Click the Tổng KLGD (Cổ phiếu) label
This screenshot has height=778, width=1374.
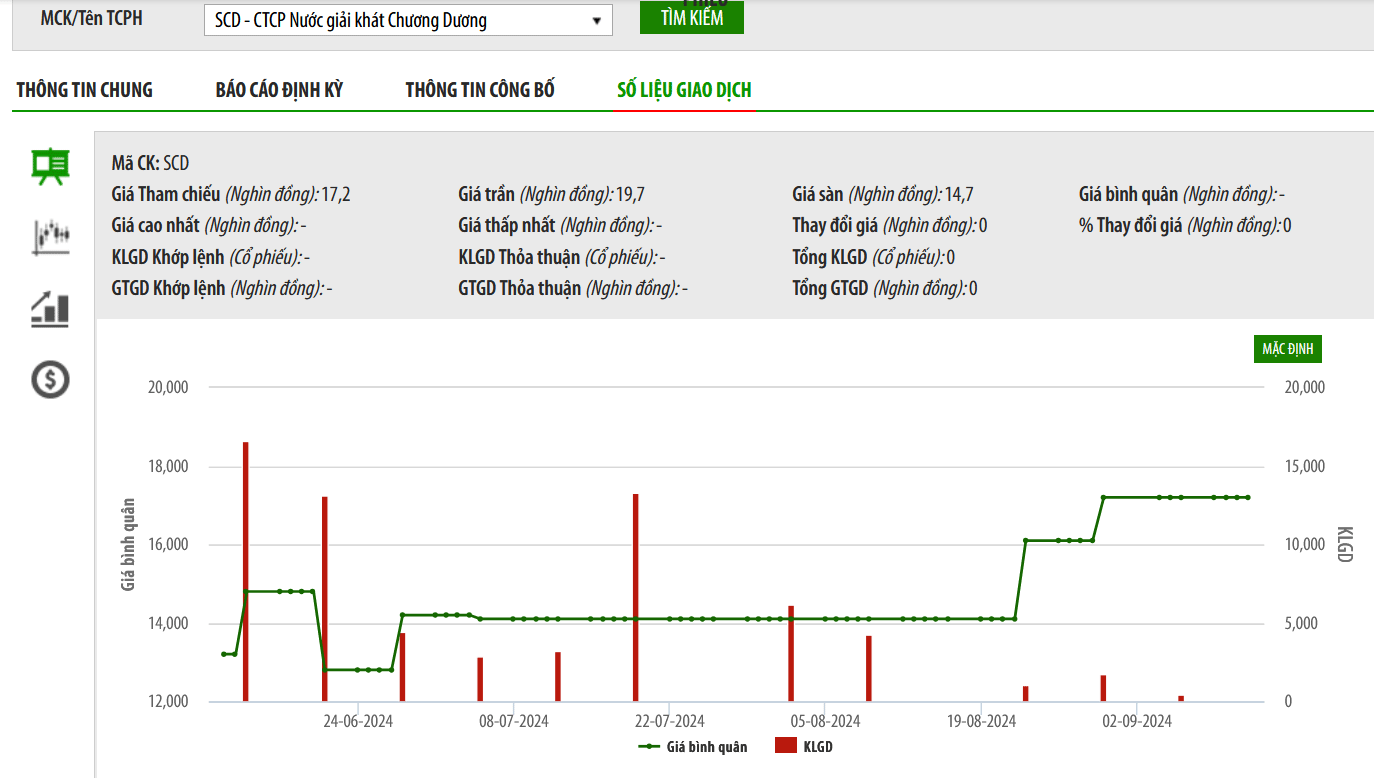click(x=868, y=257)
